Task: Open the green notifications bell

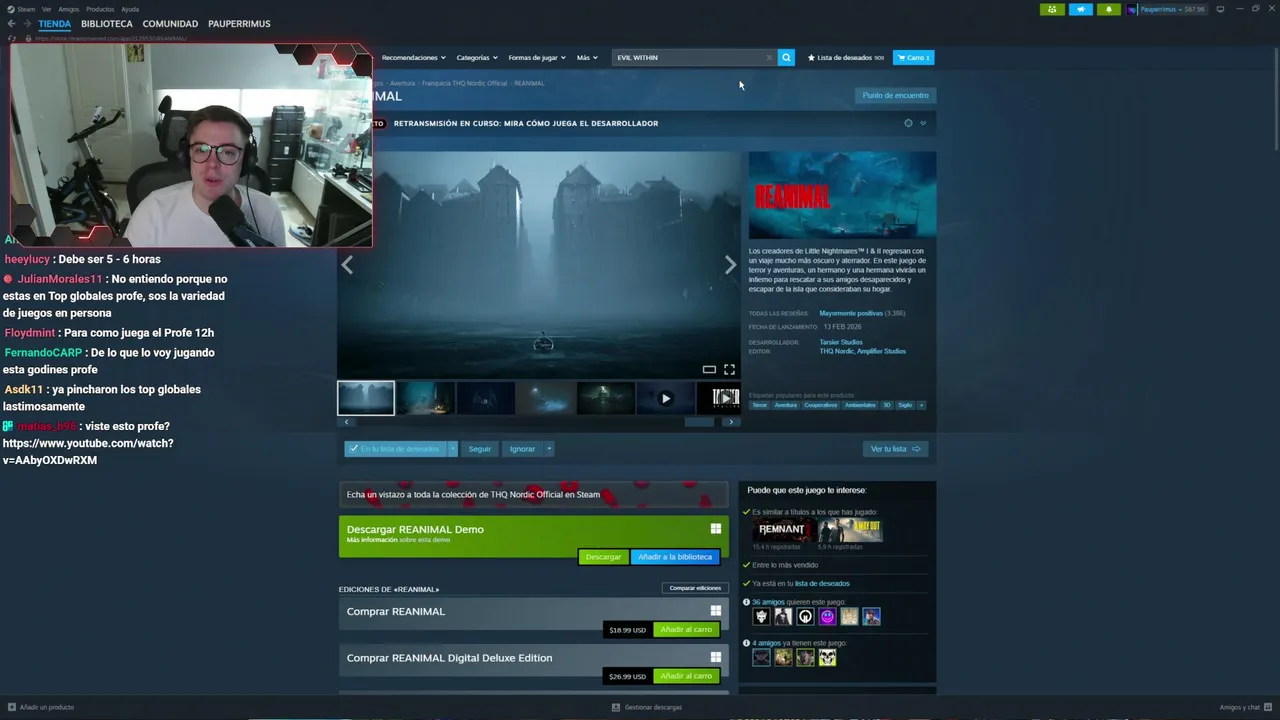Action: pos(1108,9)
